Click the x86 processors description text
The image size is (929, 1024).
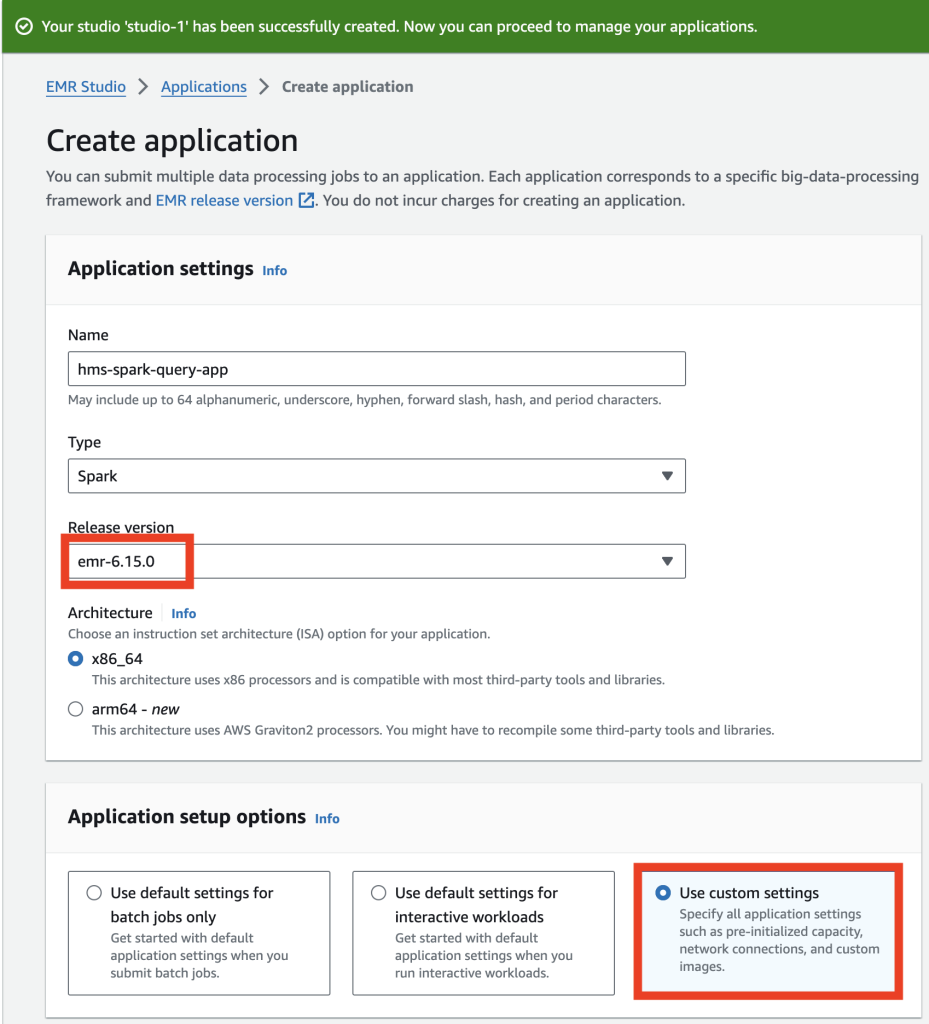[378, 680]
